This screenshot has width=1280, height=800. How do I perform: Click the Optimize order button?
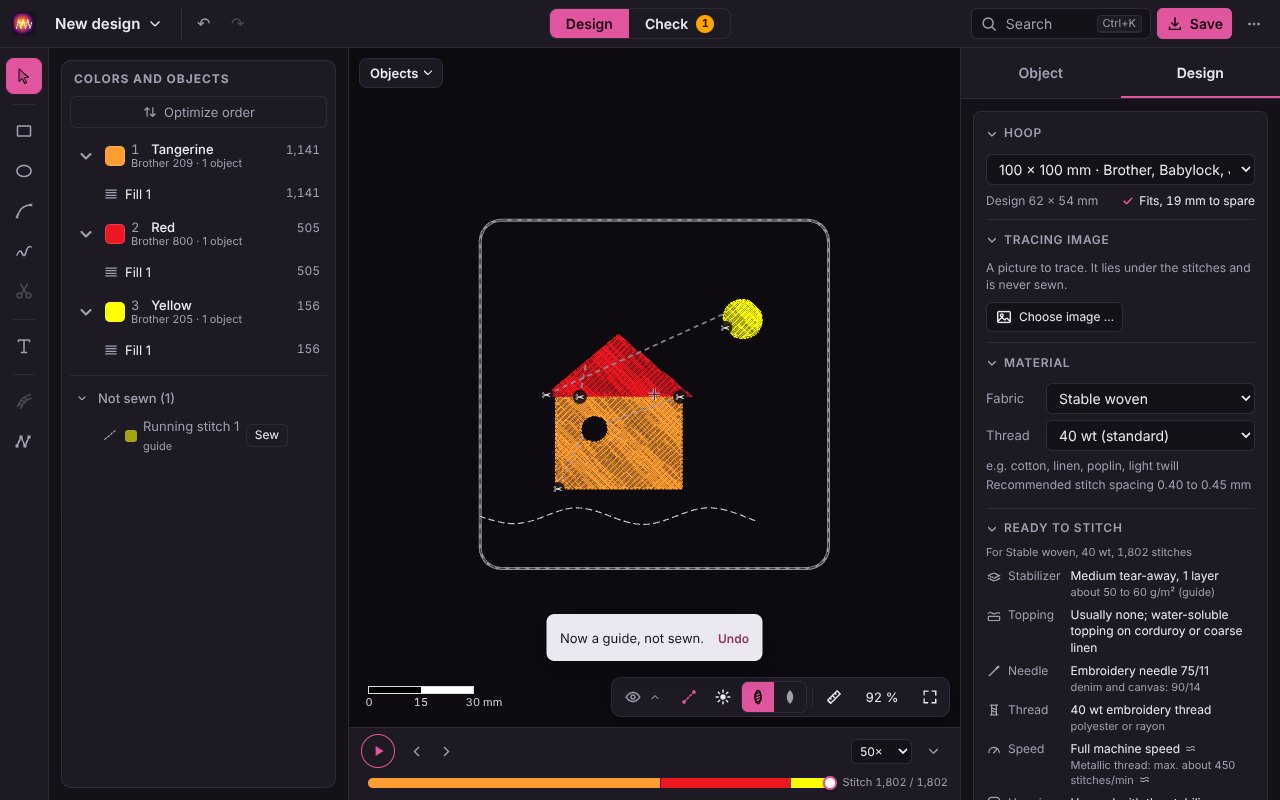pos(198,112)
